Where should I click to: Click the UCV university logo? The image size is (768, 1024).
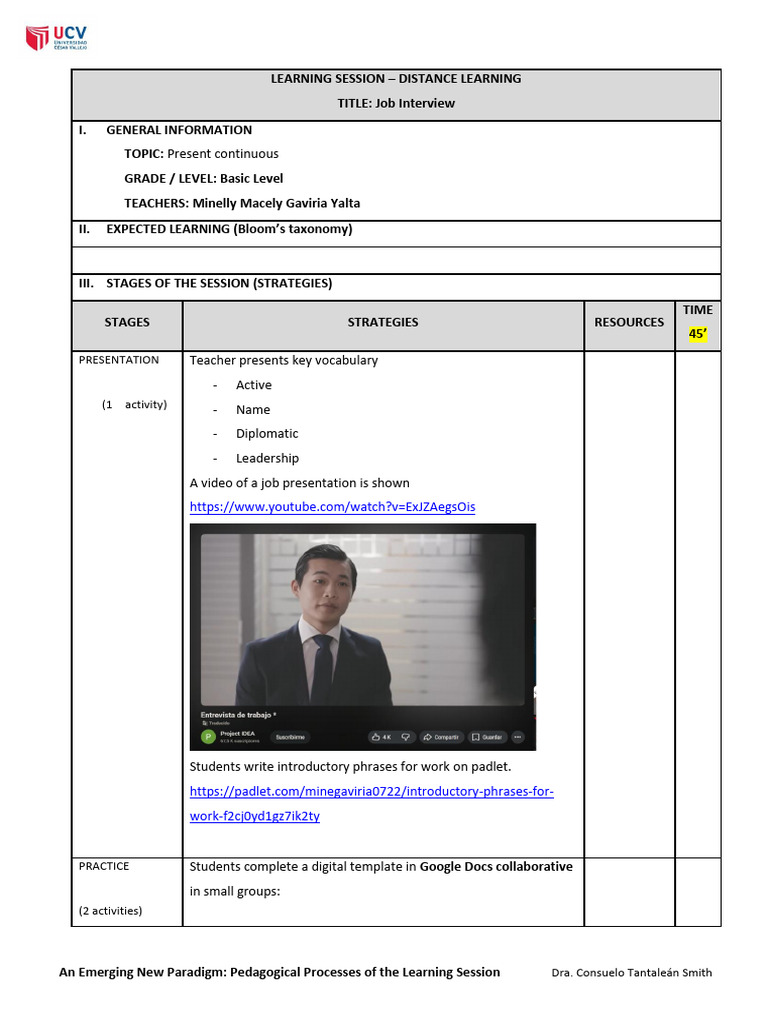point(56,38)
